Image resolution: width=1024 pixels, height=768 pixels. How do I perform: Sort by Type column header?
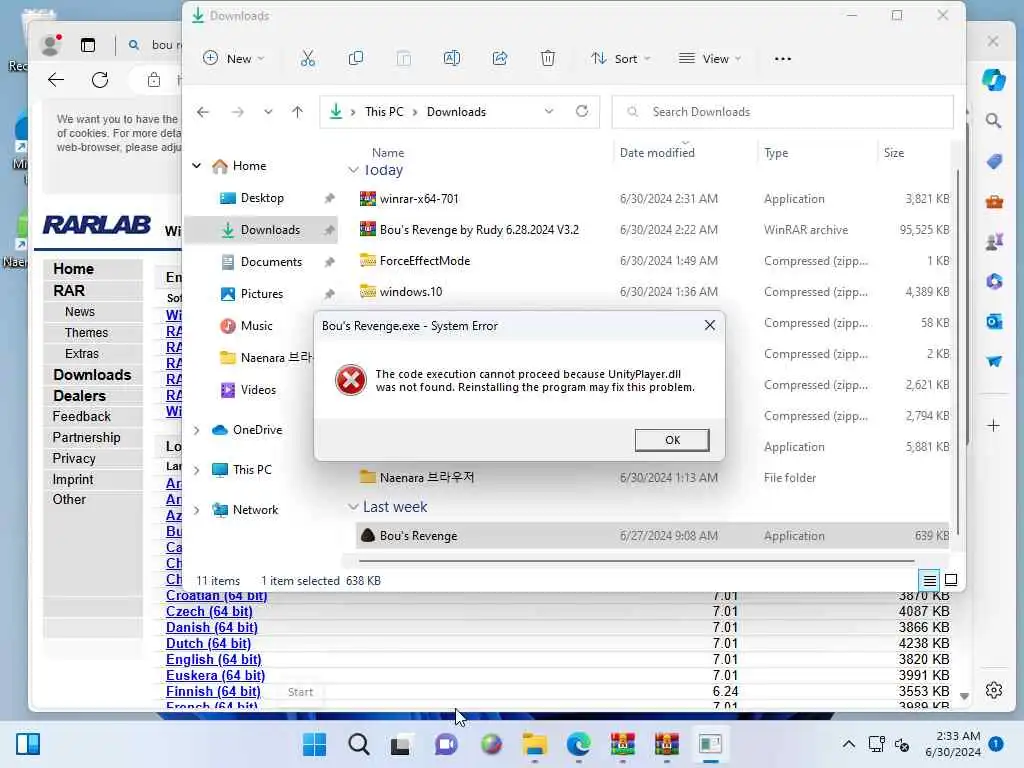coord(776,153)
